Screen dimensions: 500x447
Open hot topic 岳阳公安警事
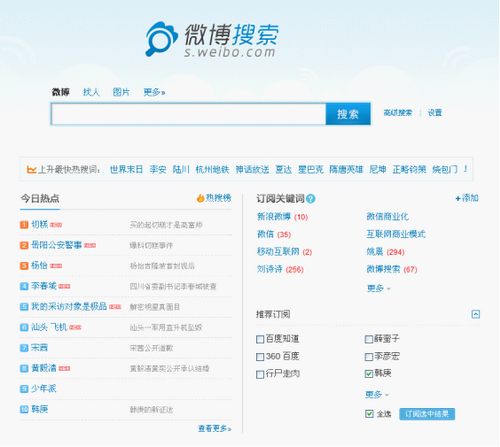[57, 245]
